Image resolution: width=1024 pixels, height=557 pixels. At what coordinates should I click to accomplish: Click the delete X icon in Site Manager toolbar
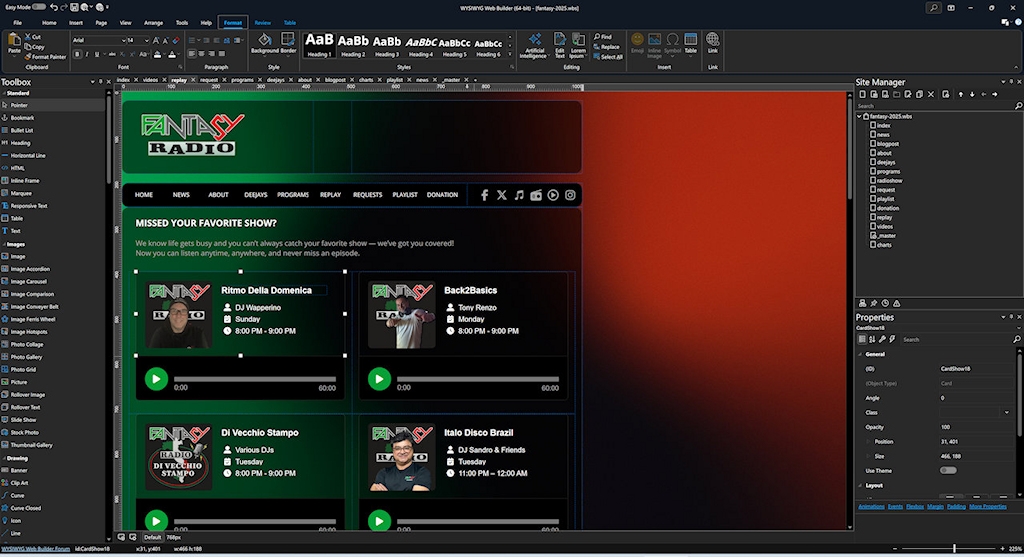tap(931, 95)
